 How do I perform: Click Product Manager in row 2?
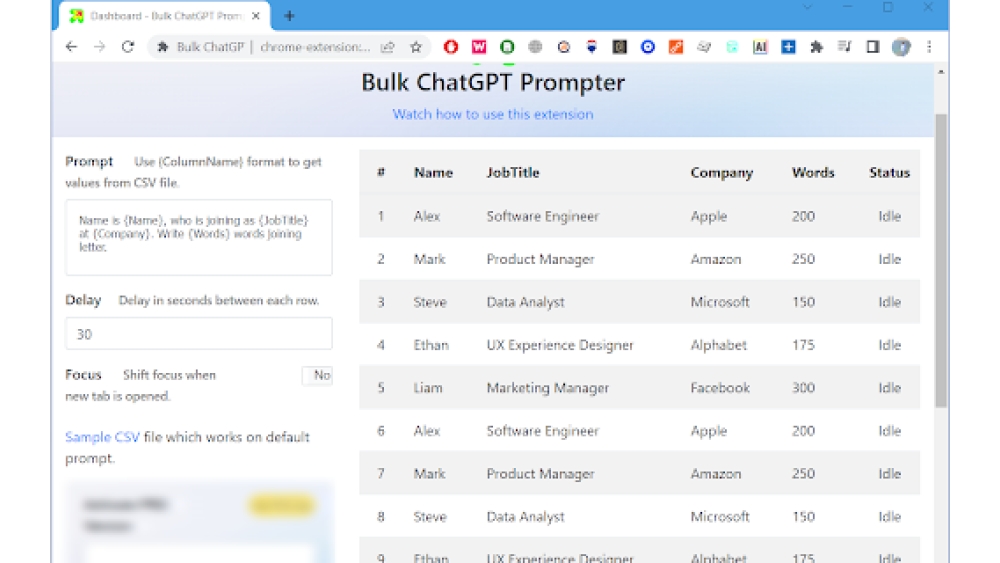pos(540,259)
